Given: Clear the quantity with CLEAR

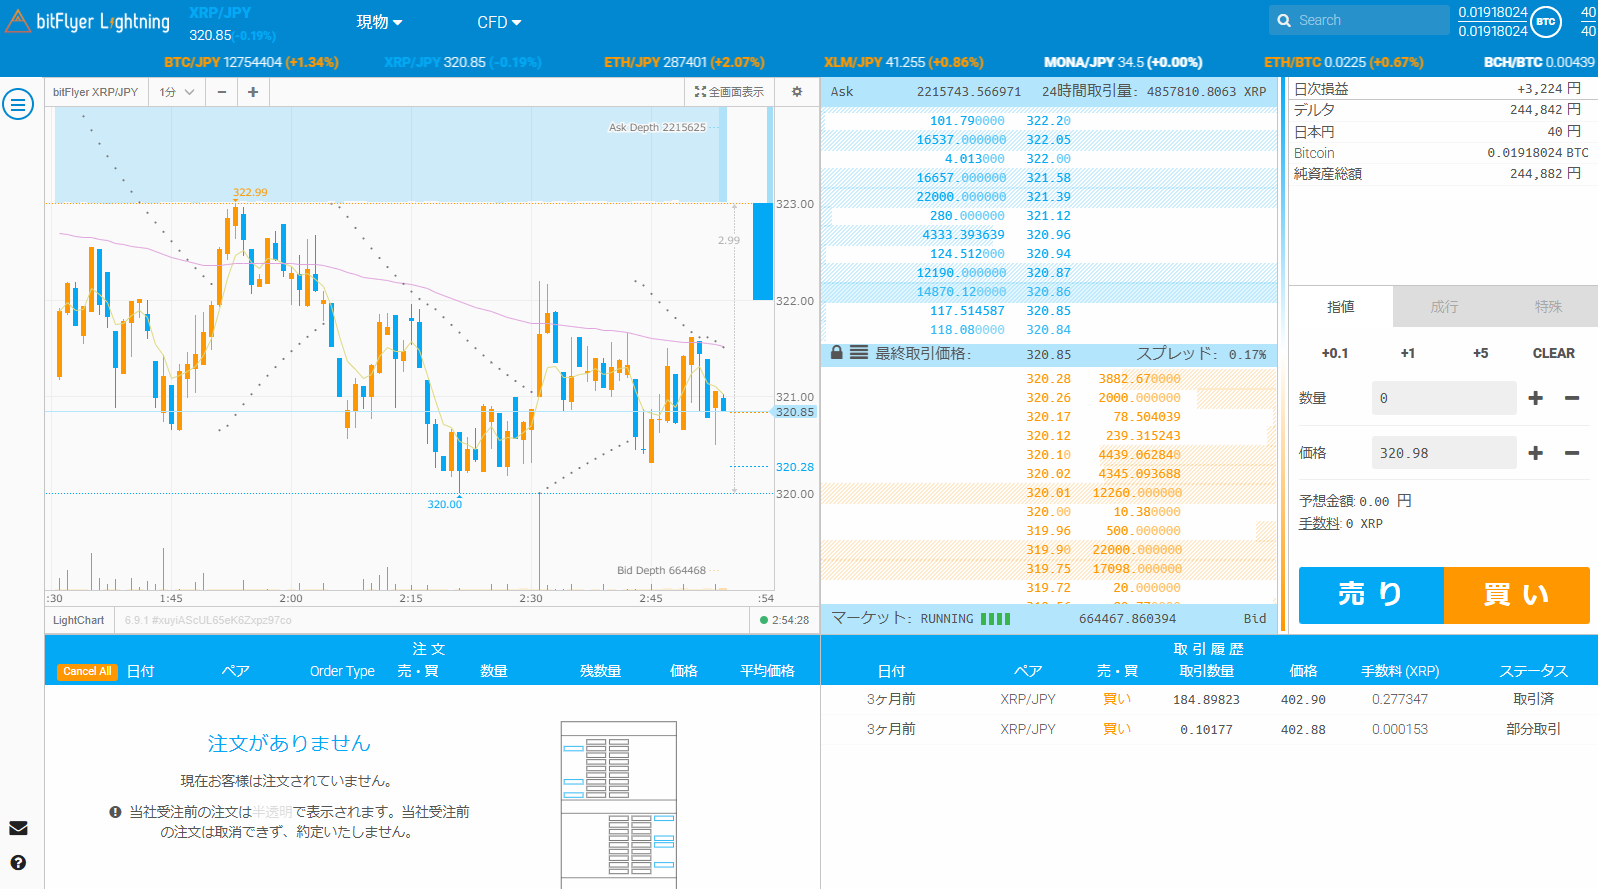Looking at the screenshot, I should coord(1554,353).
